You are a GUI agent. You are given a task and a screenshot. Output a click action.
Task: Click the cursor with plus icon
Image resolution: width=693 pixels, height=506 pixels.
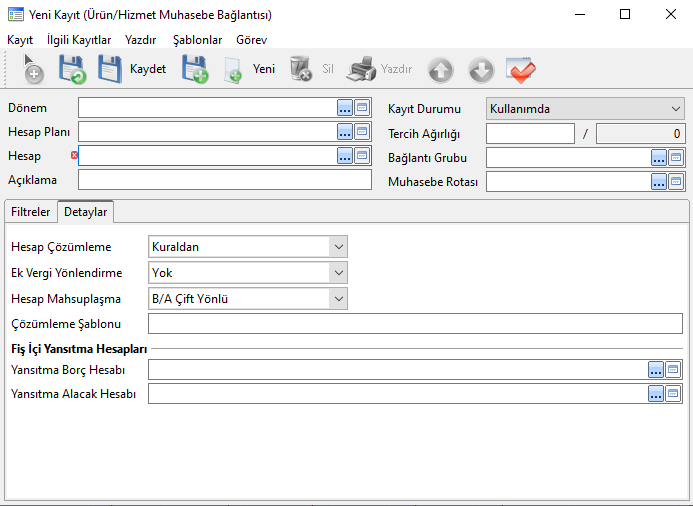click(31, 69)
